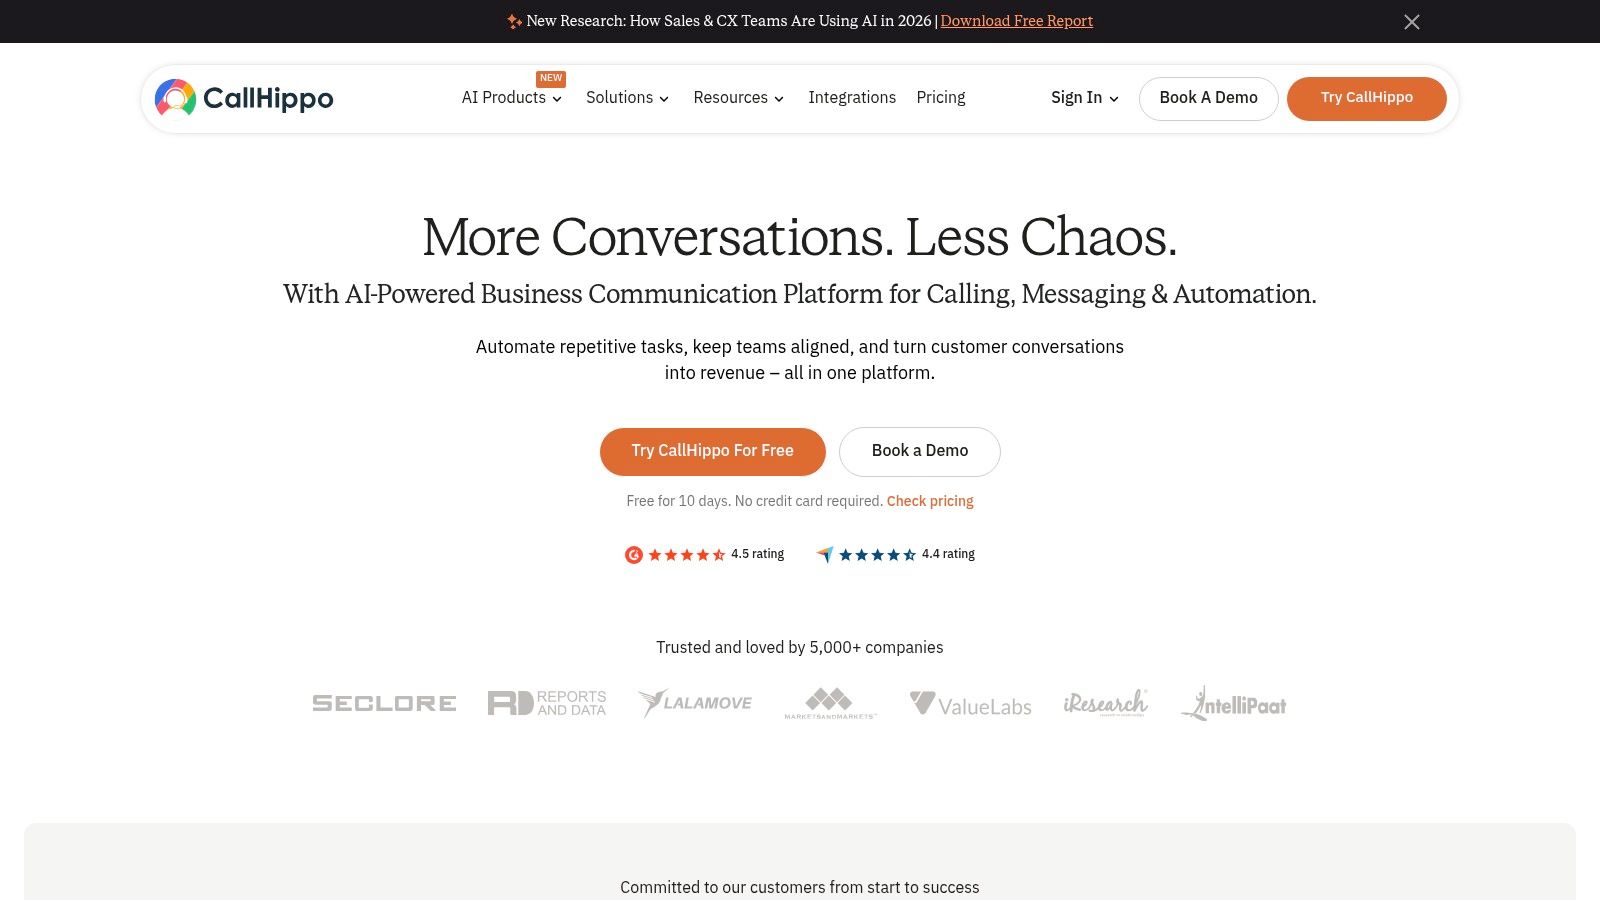
Task: Click the Lalamove logo
Action: tap(695, 703)
